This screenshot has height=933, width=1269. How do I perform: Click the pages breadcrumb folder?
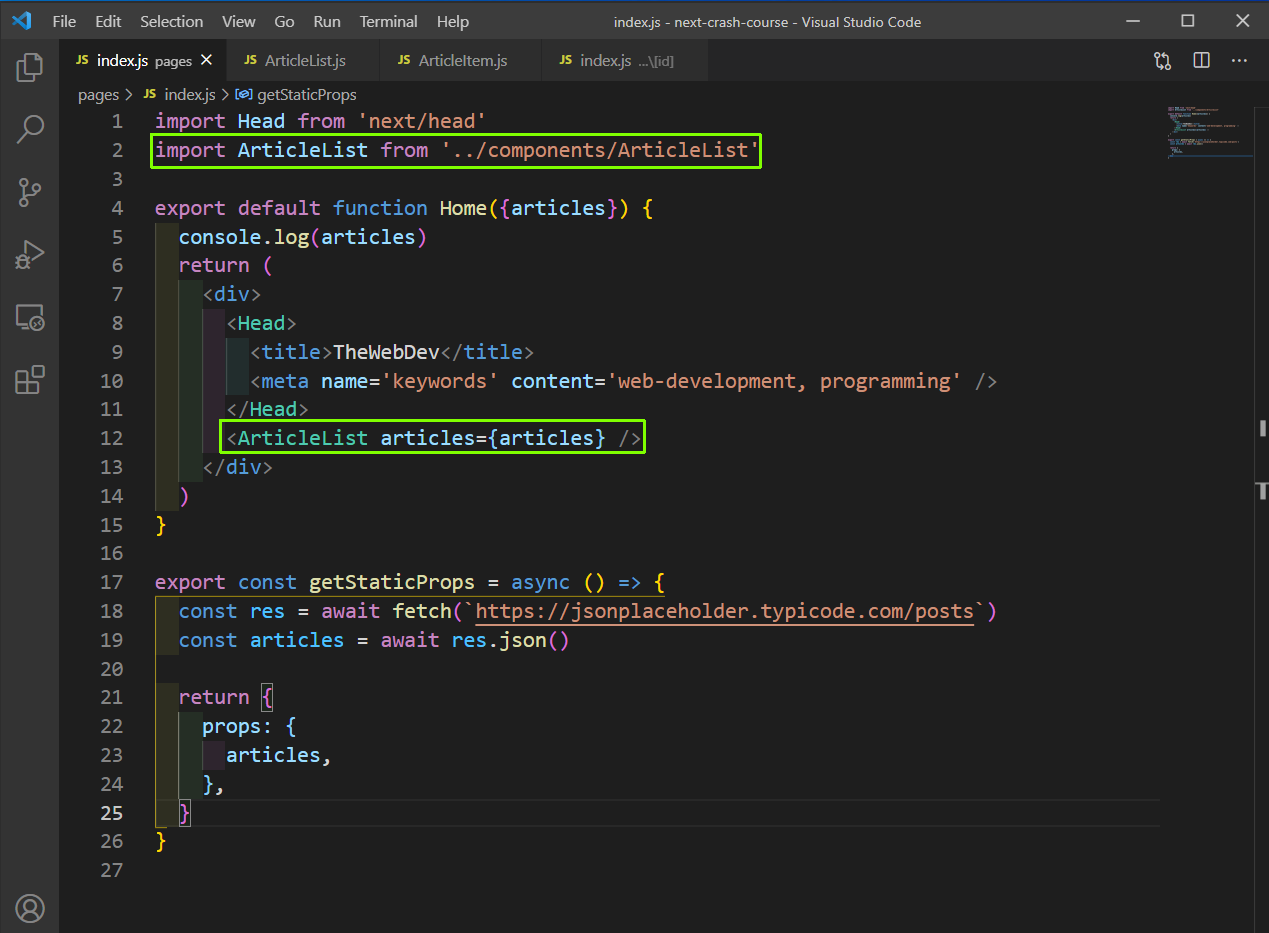pyautogui.click(x=98, y=95)
